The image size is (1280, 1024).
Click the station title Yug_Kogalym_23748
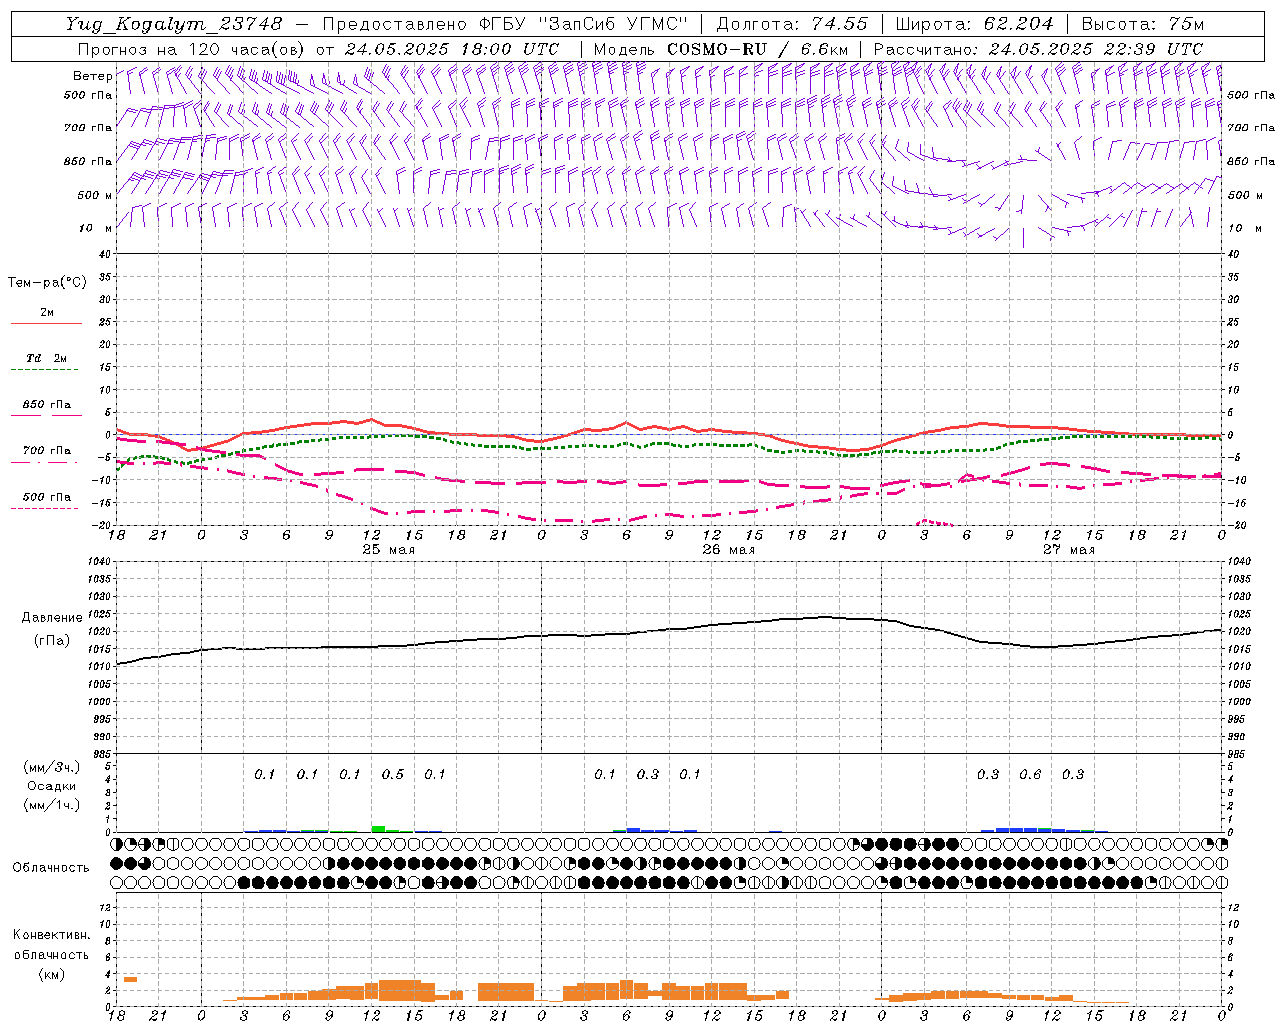[x=174, y=24]
